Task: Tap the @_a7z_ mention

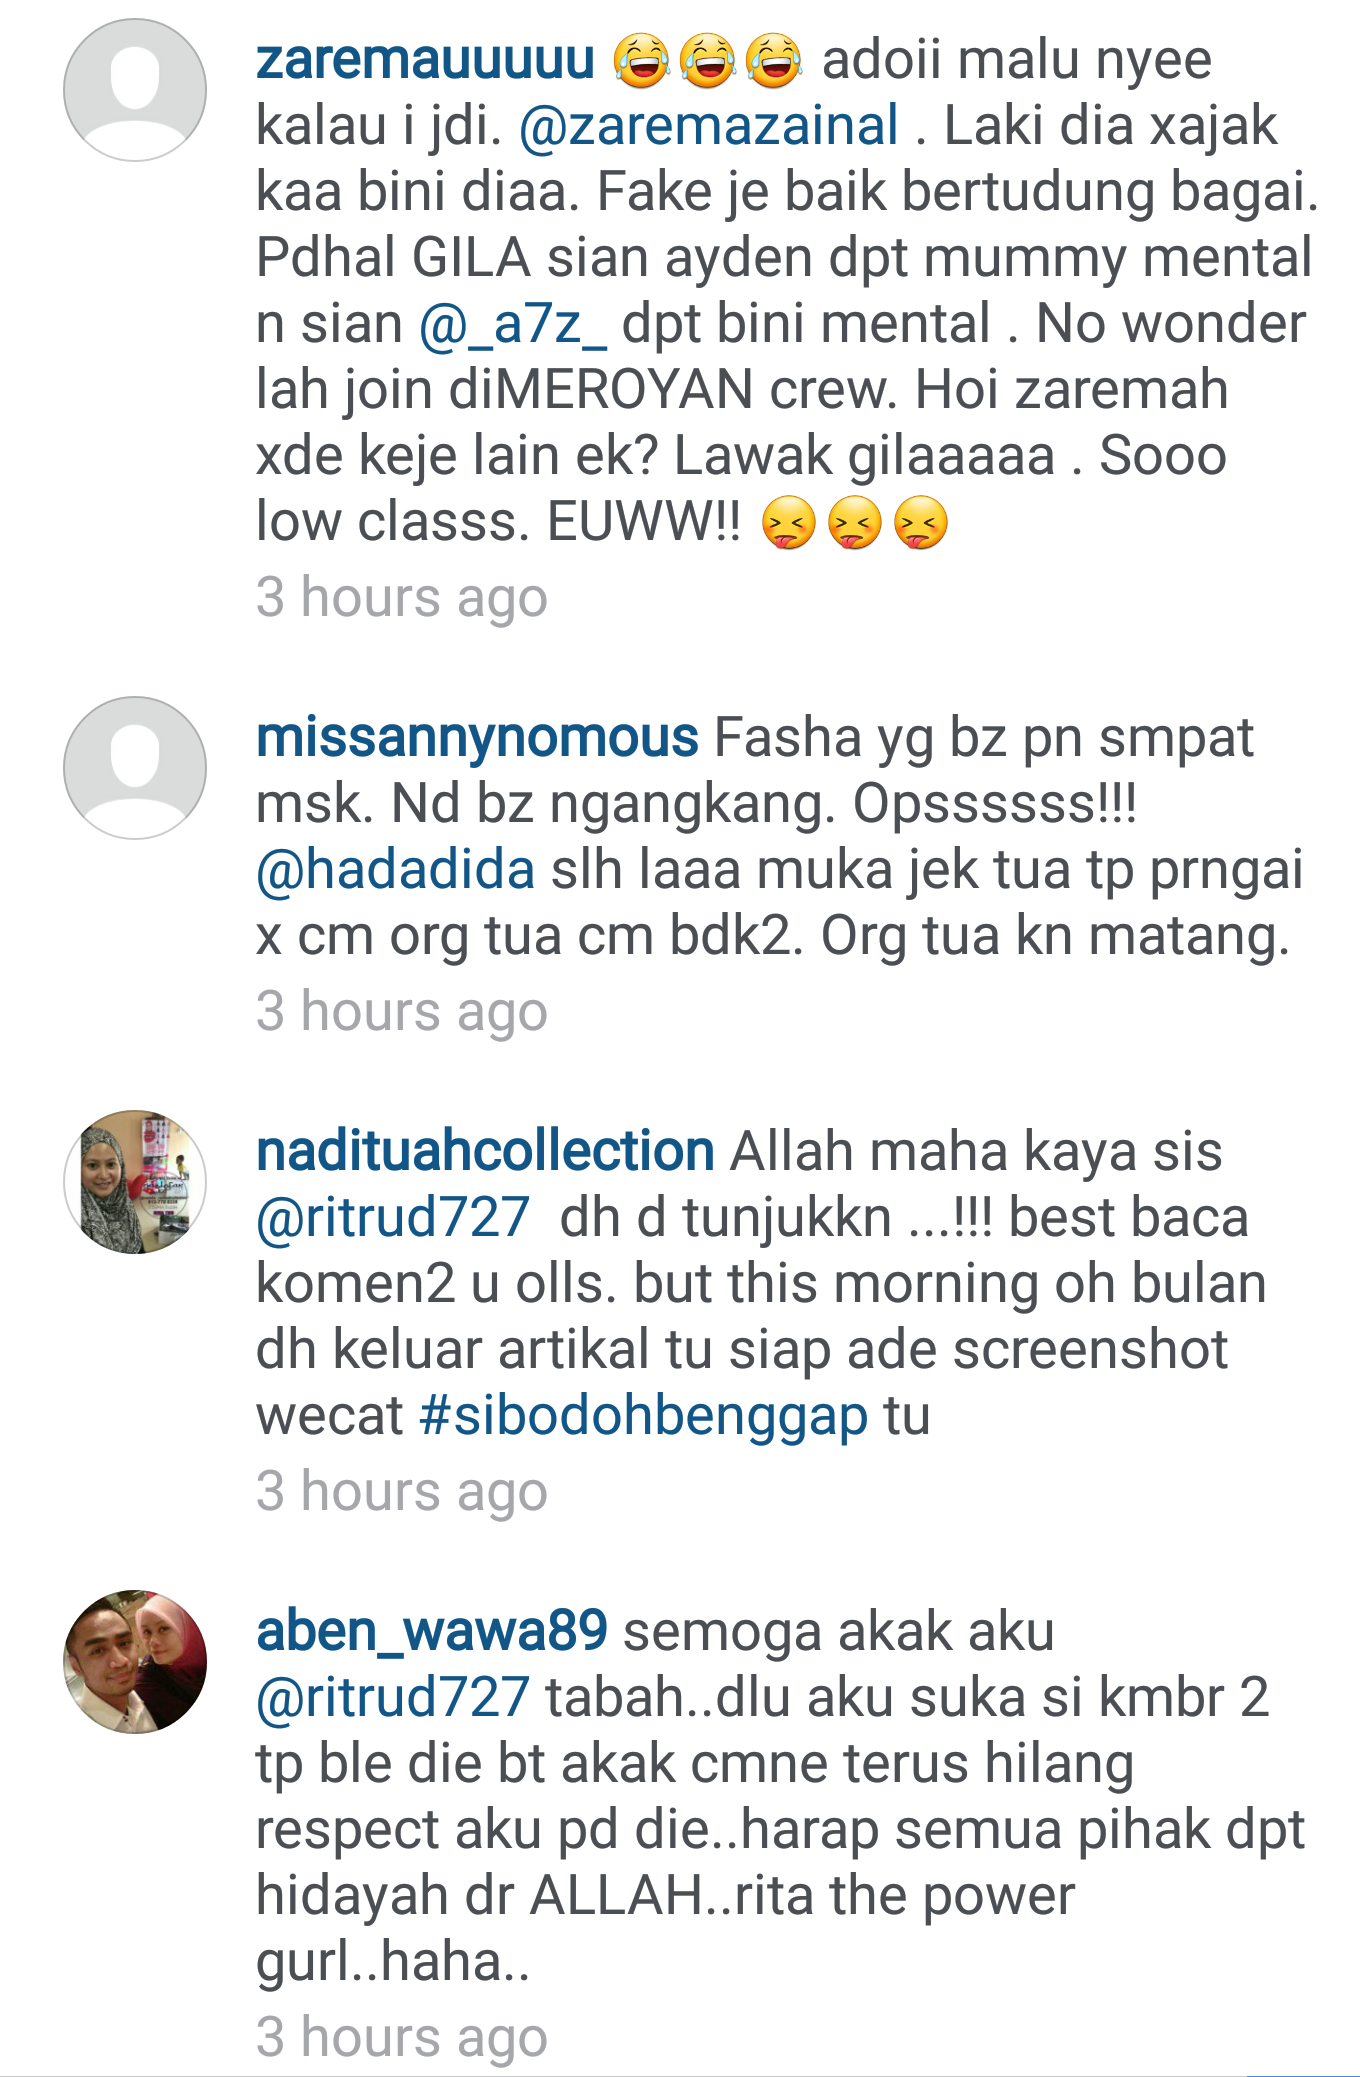Action: coord(513,325)
